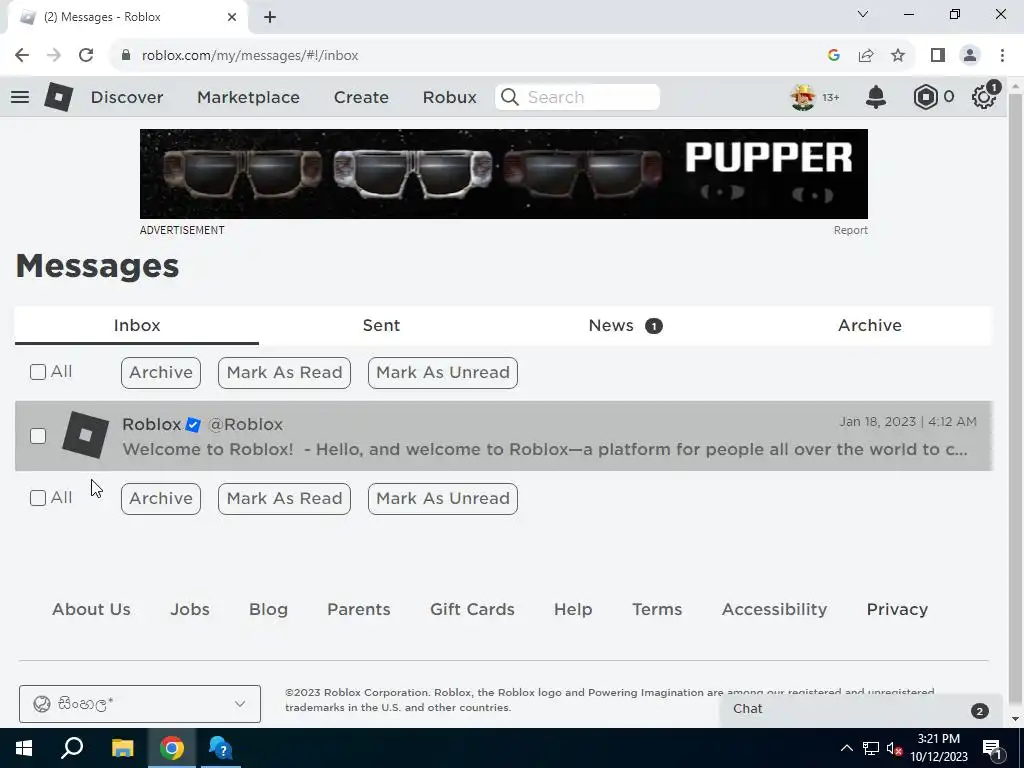
Task: Open File Explorer from the taskbar
Action: pyautogui.click(x=122, y=748)
